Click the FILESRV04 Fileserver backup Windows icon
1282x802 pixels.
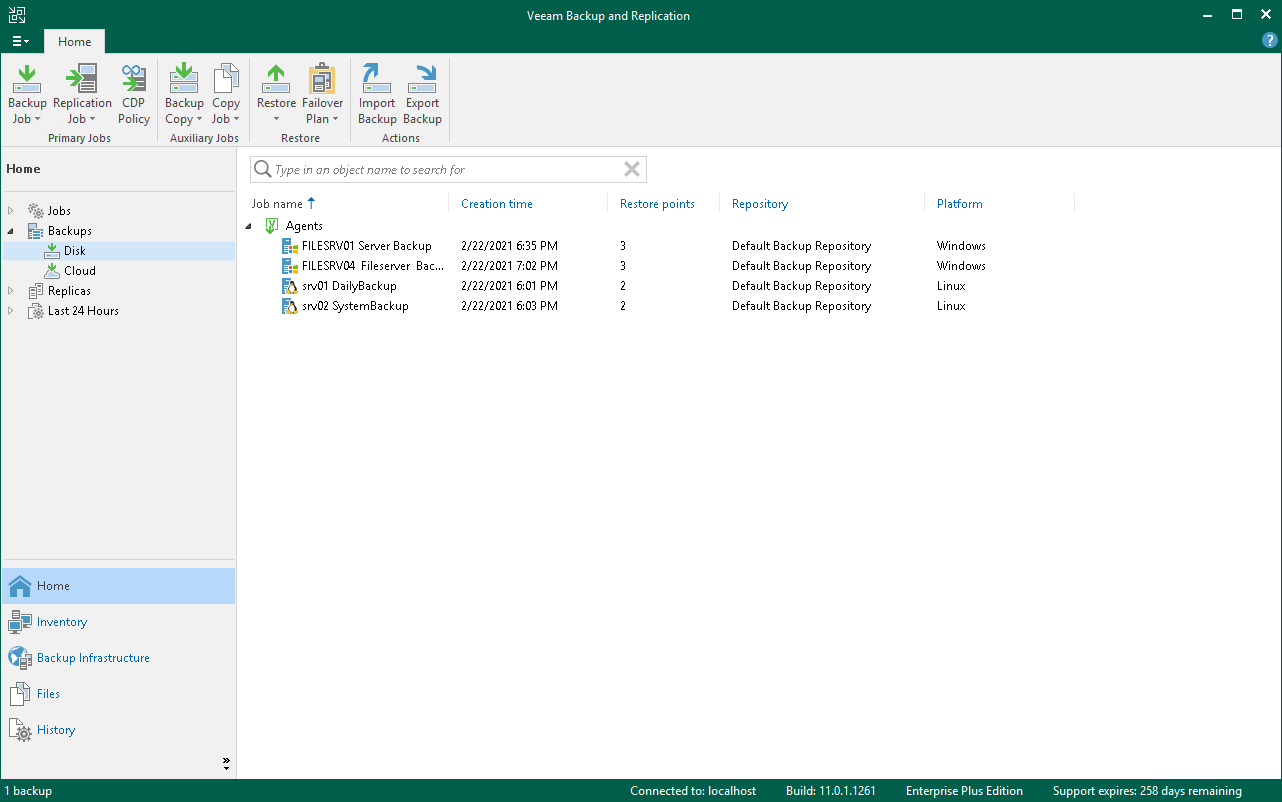(x=290, y=266)
